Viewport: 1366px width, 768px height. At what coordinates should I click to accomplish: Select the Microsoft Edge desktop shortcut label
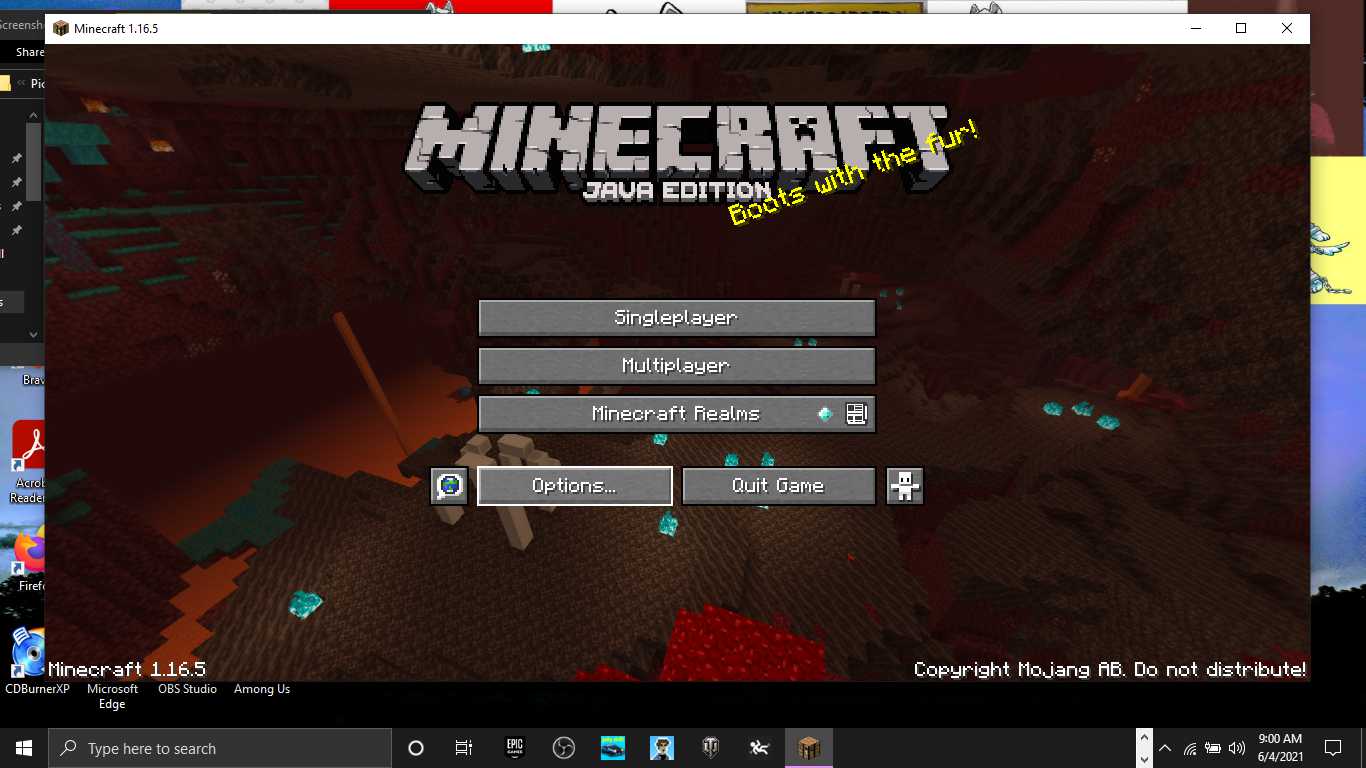click(x=112, y=697)
